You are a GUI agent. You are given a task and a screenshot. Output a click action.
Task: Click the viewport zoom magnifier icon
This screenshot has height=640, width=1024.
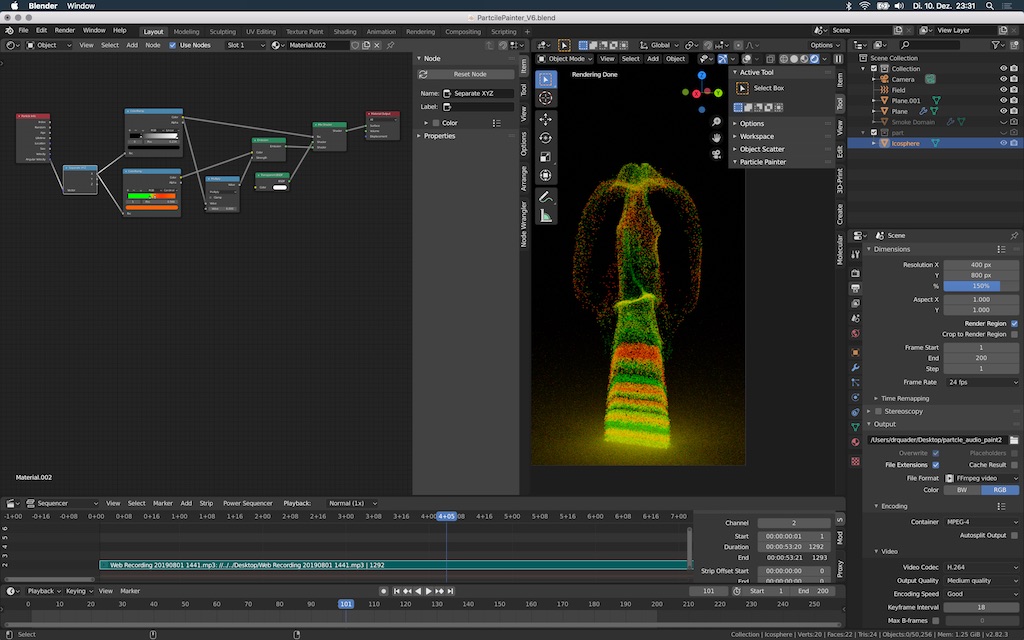click(x=716, y=122)
